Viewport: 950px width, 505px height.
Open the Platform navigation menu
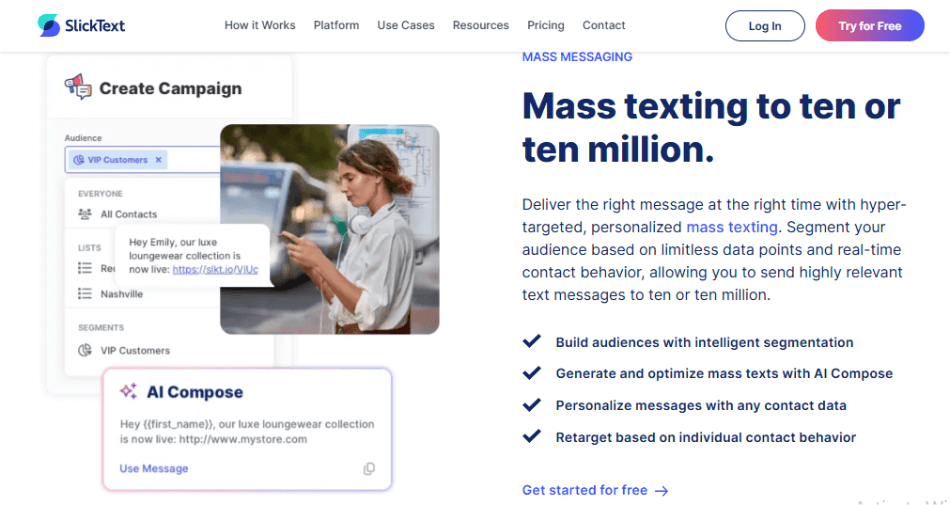tap(336, 25)
